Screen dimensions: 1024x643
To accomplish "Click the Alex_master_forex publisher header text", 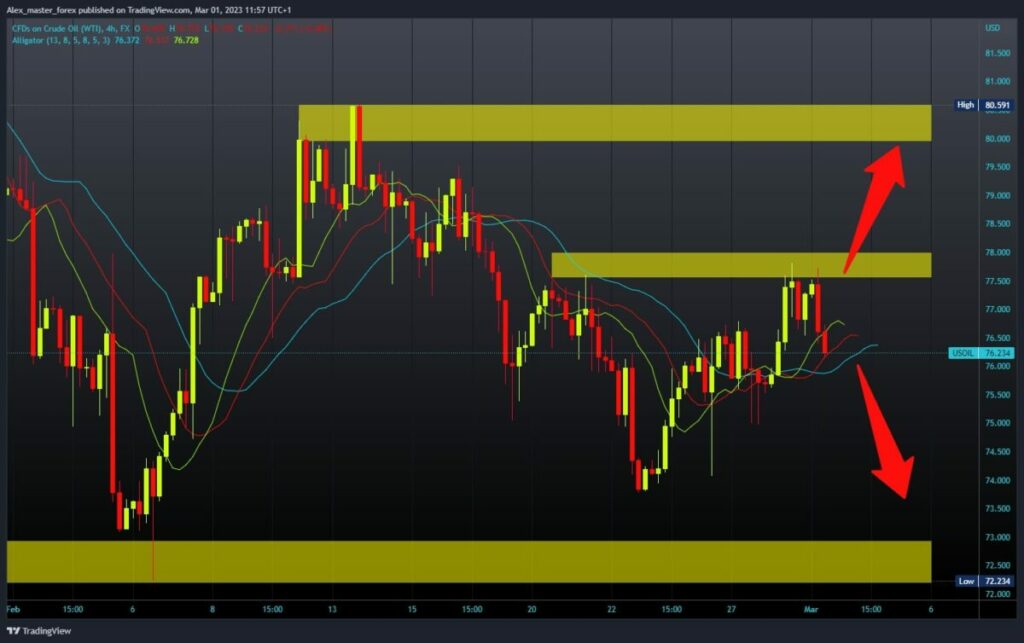I will (x=46, y=8).
